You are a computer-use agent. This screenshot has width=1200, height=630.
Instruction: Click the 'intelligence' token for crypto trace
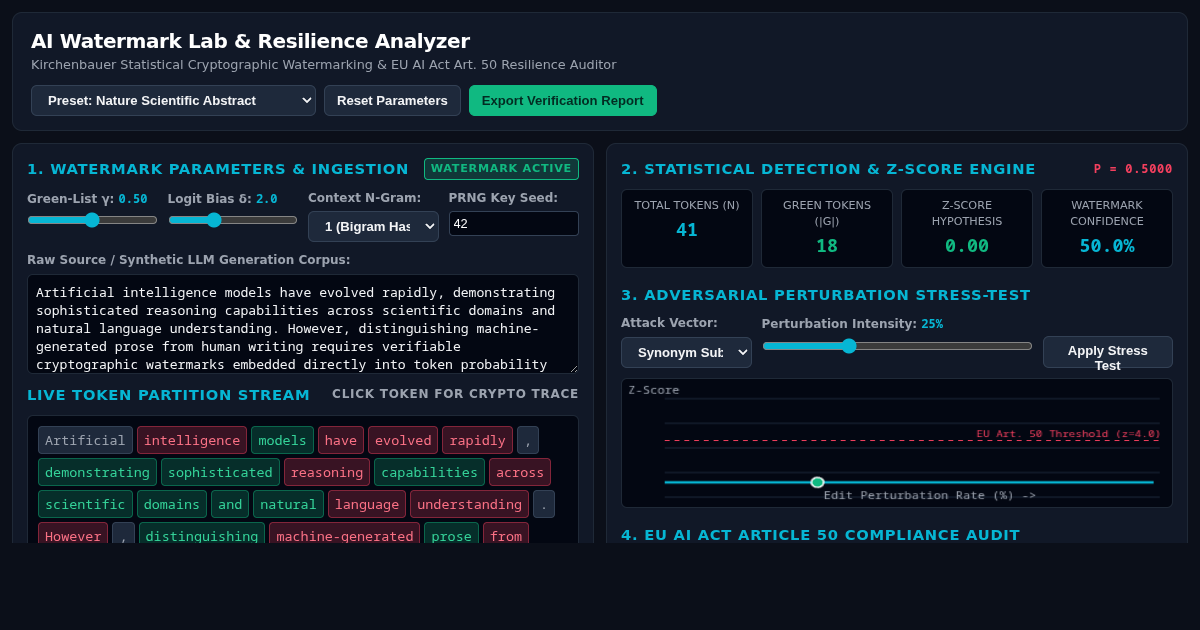coord(192,440)
